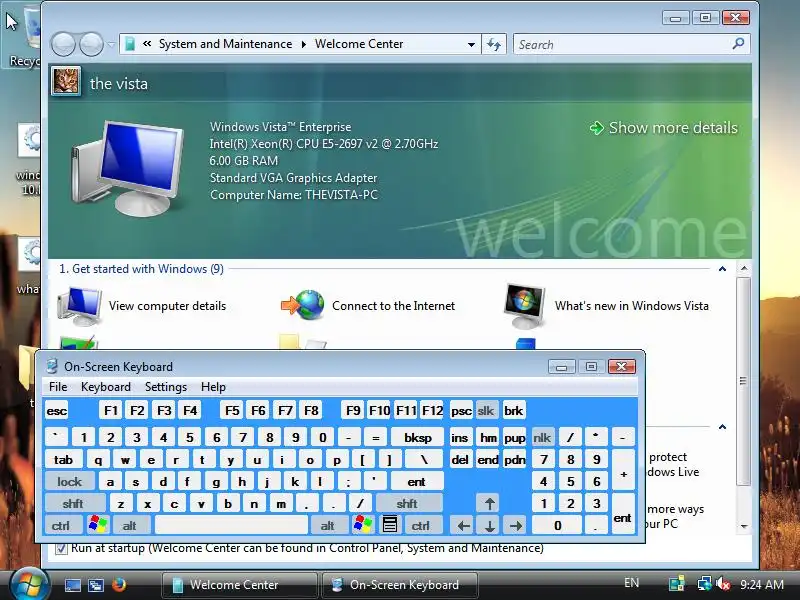Toggle the slk scroll lock key
Screen dimensions: 800x600
pos(486,411)
